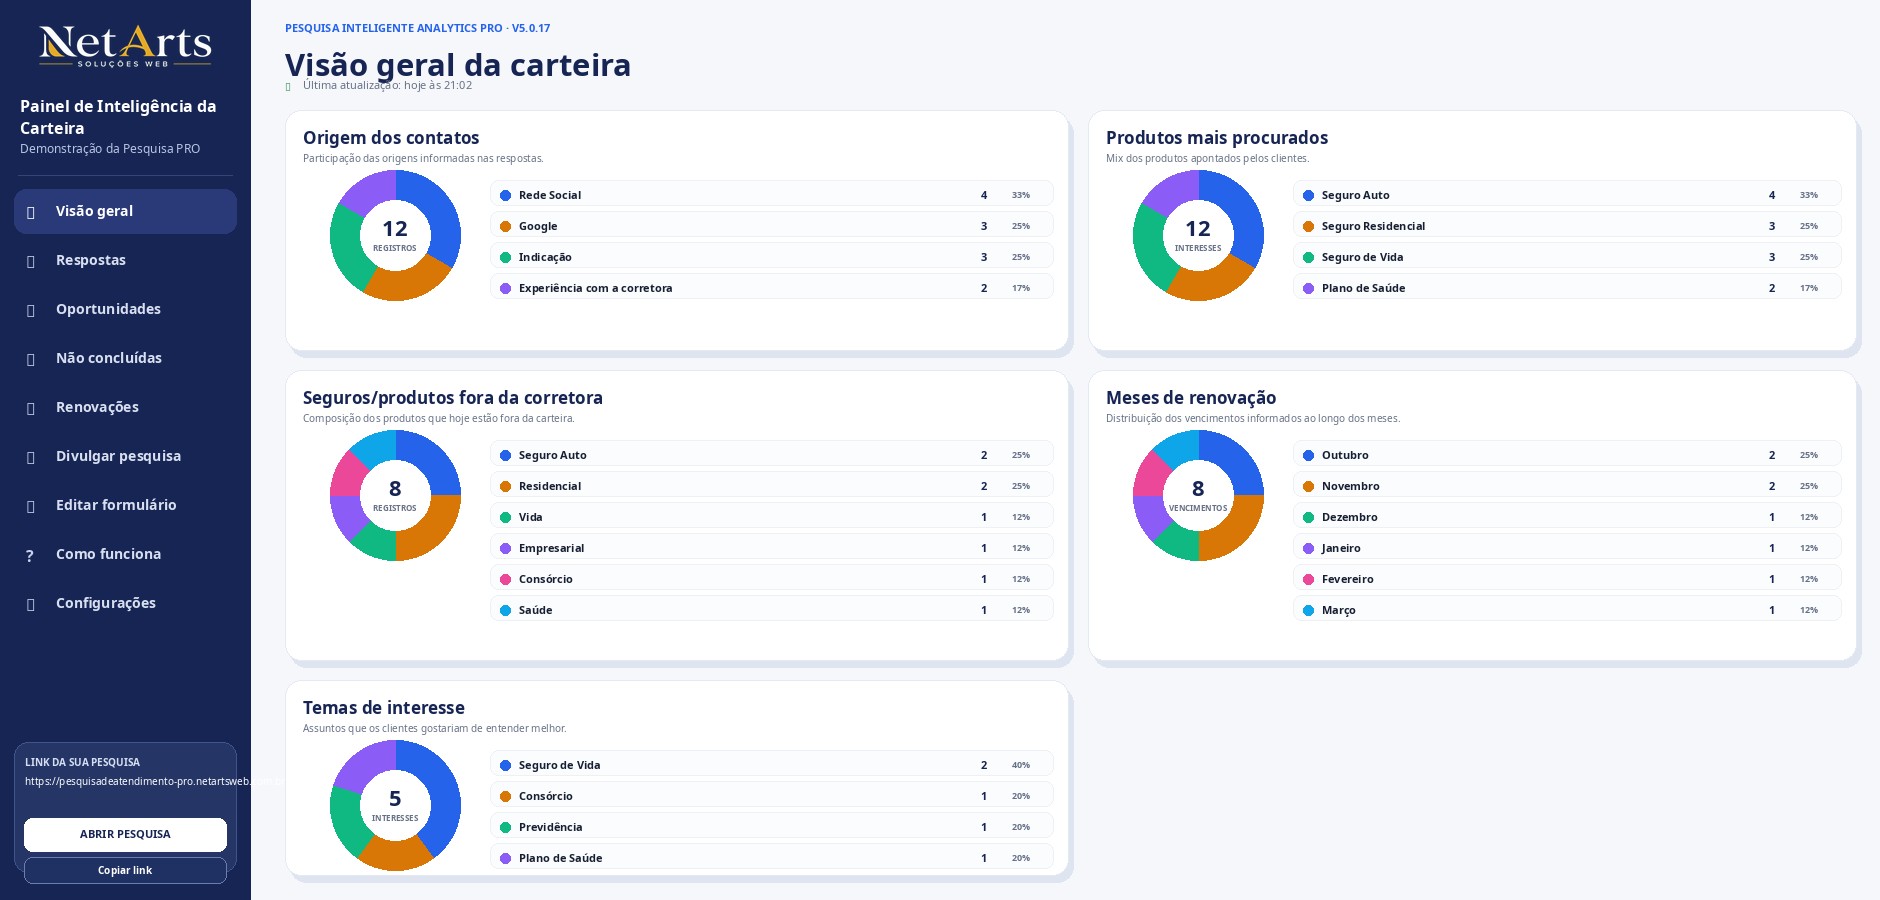Select Experiência com a corretora row

click(x=771, y=288)
